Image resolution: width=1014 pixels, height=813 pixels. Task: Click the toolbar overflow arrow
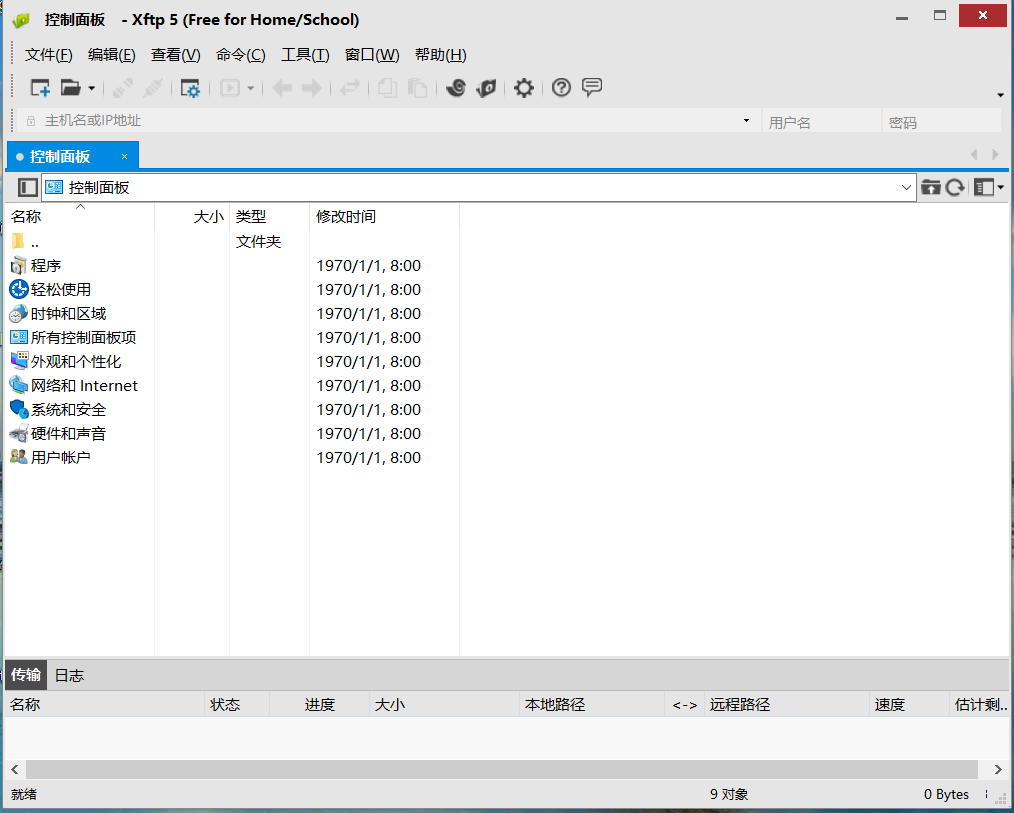[1000, 95]
